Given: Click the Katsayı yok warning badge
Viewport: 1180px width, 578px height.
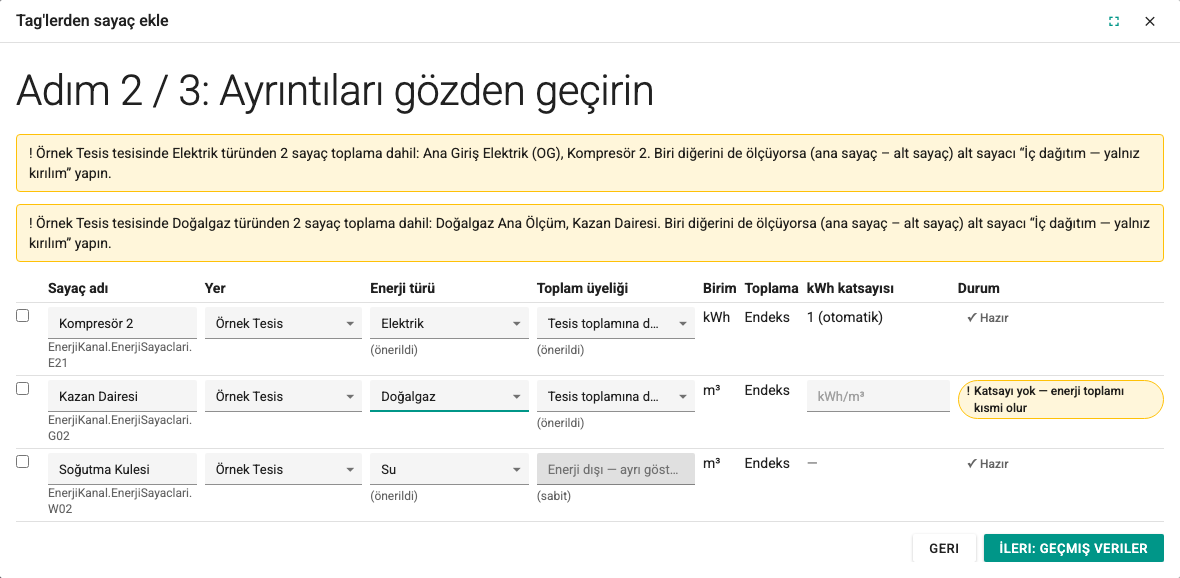Looking at the screenshot, I should [x=1060, y=400].
